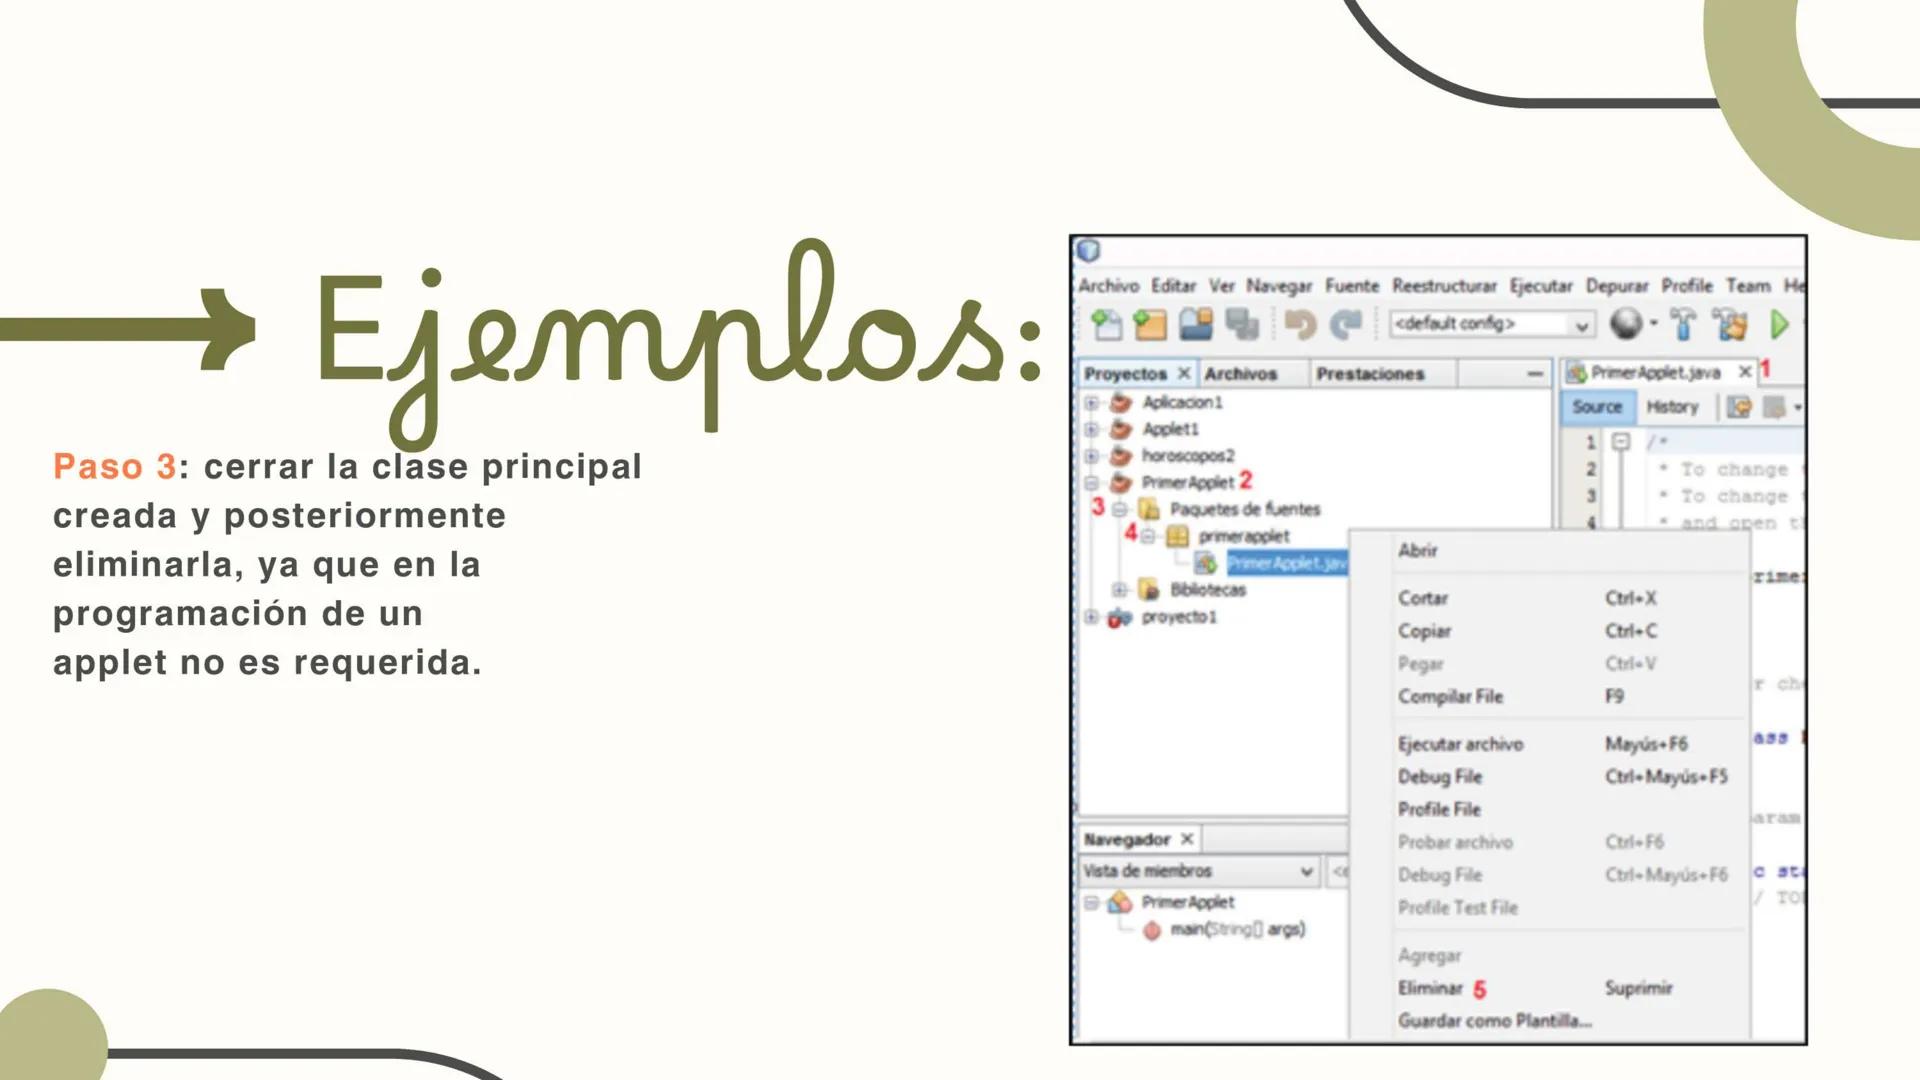Switch to the Archivos tab
This screenshot has width=1920, height=1080.
(x=1242, y=372)
